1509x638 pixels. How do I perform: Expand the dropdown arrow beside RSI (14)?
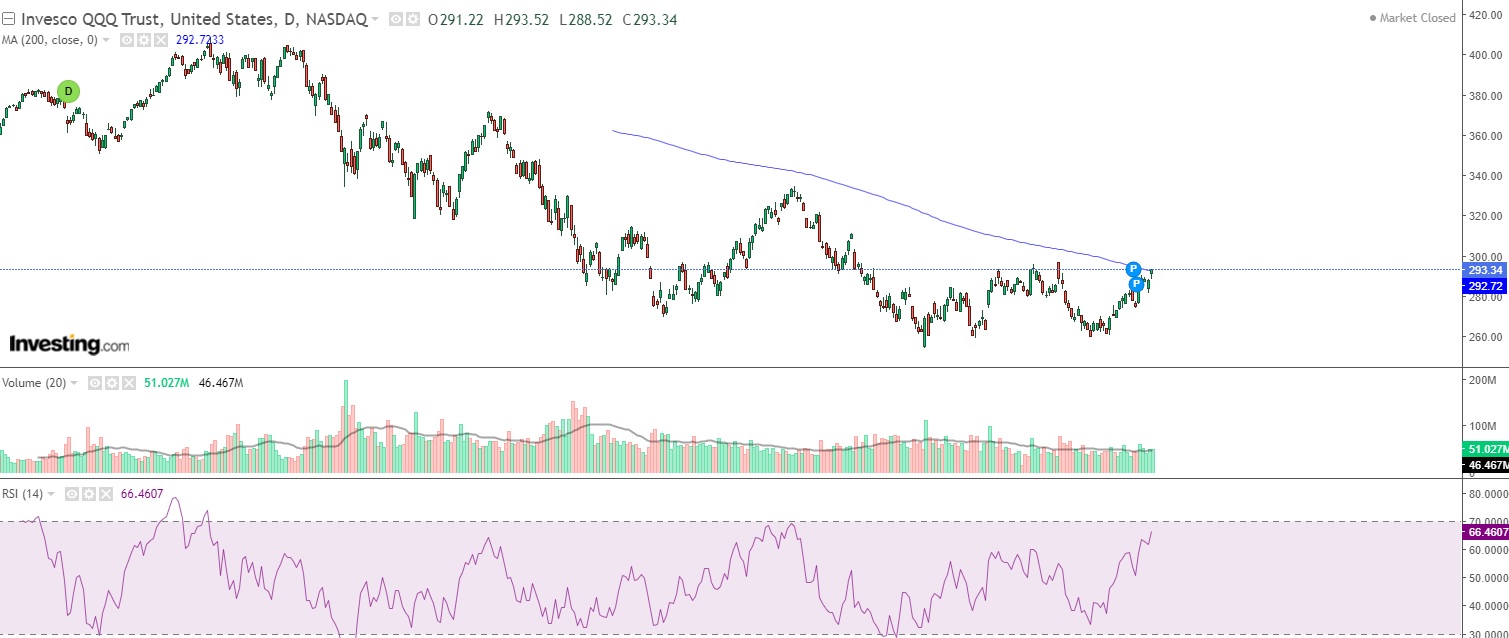tap(51, 494)
